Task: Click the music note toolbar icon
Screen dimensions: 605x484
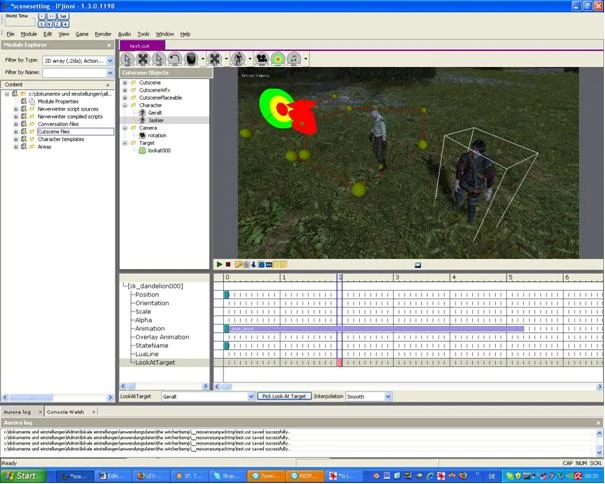Action: tap(294, 59)
